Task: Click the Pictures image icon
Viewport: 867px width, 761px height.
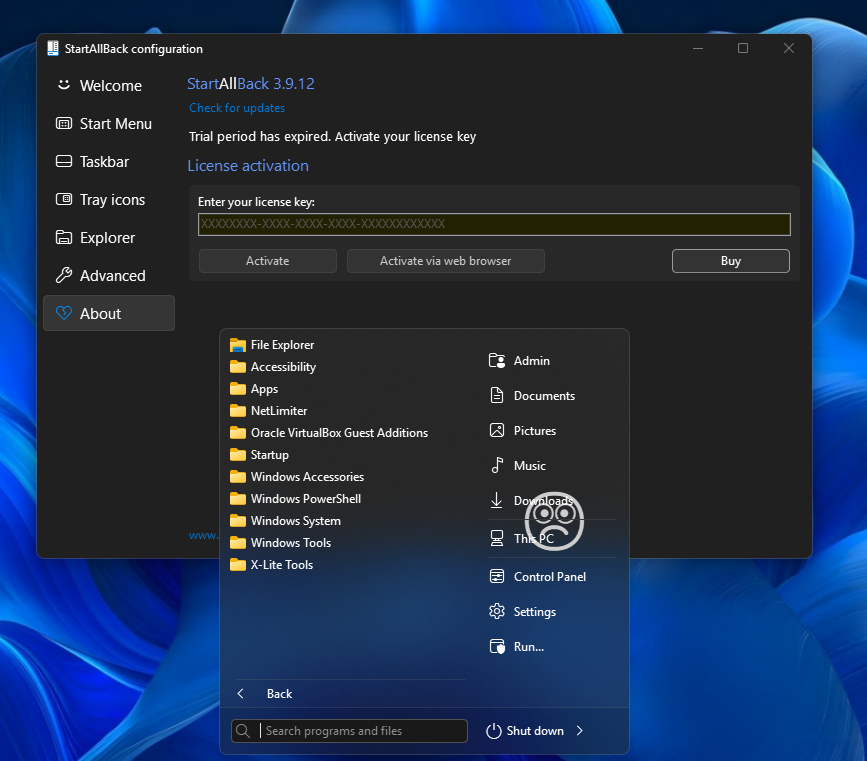Action: pyautogui.click(x=497, y=430)
